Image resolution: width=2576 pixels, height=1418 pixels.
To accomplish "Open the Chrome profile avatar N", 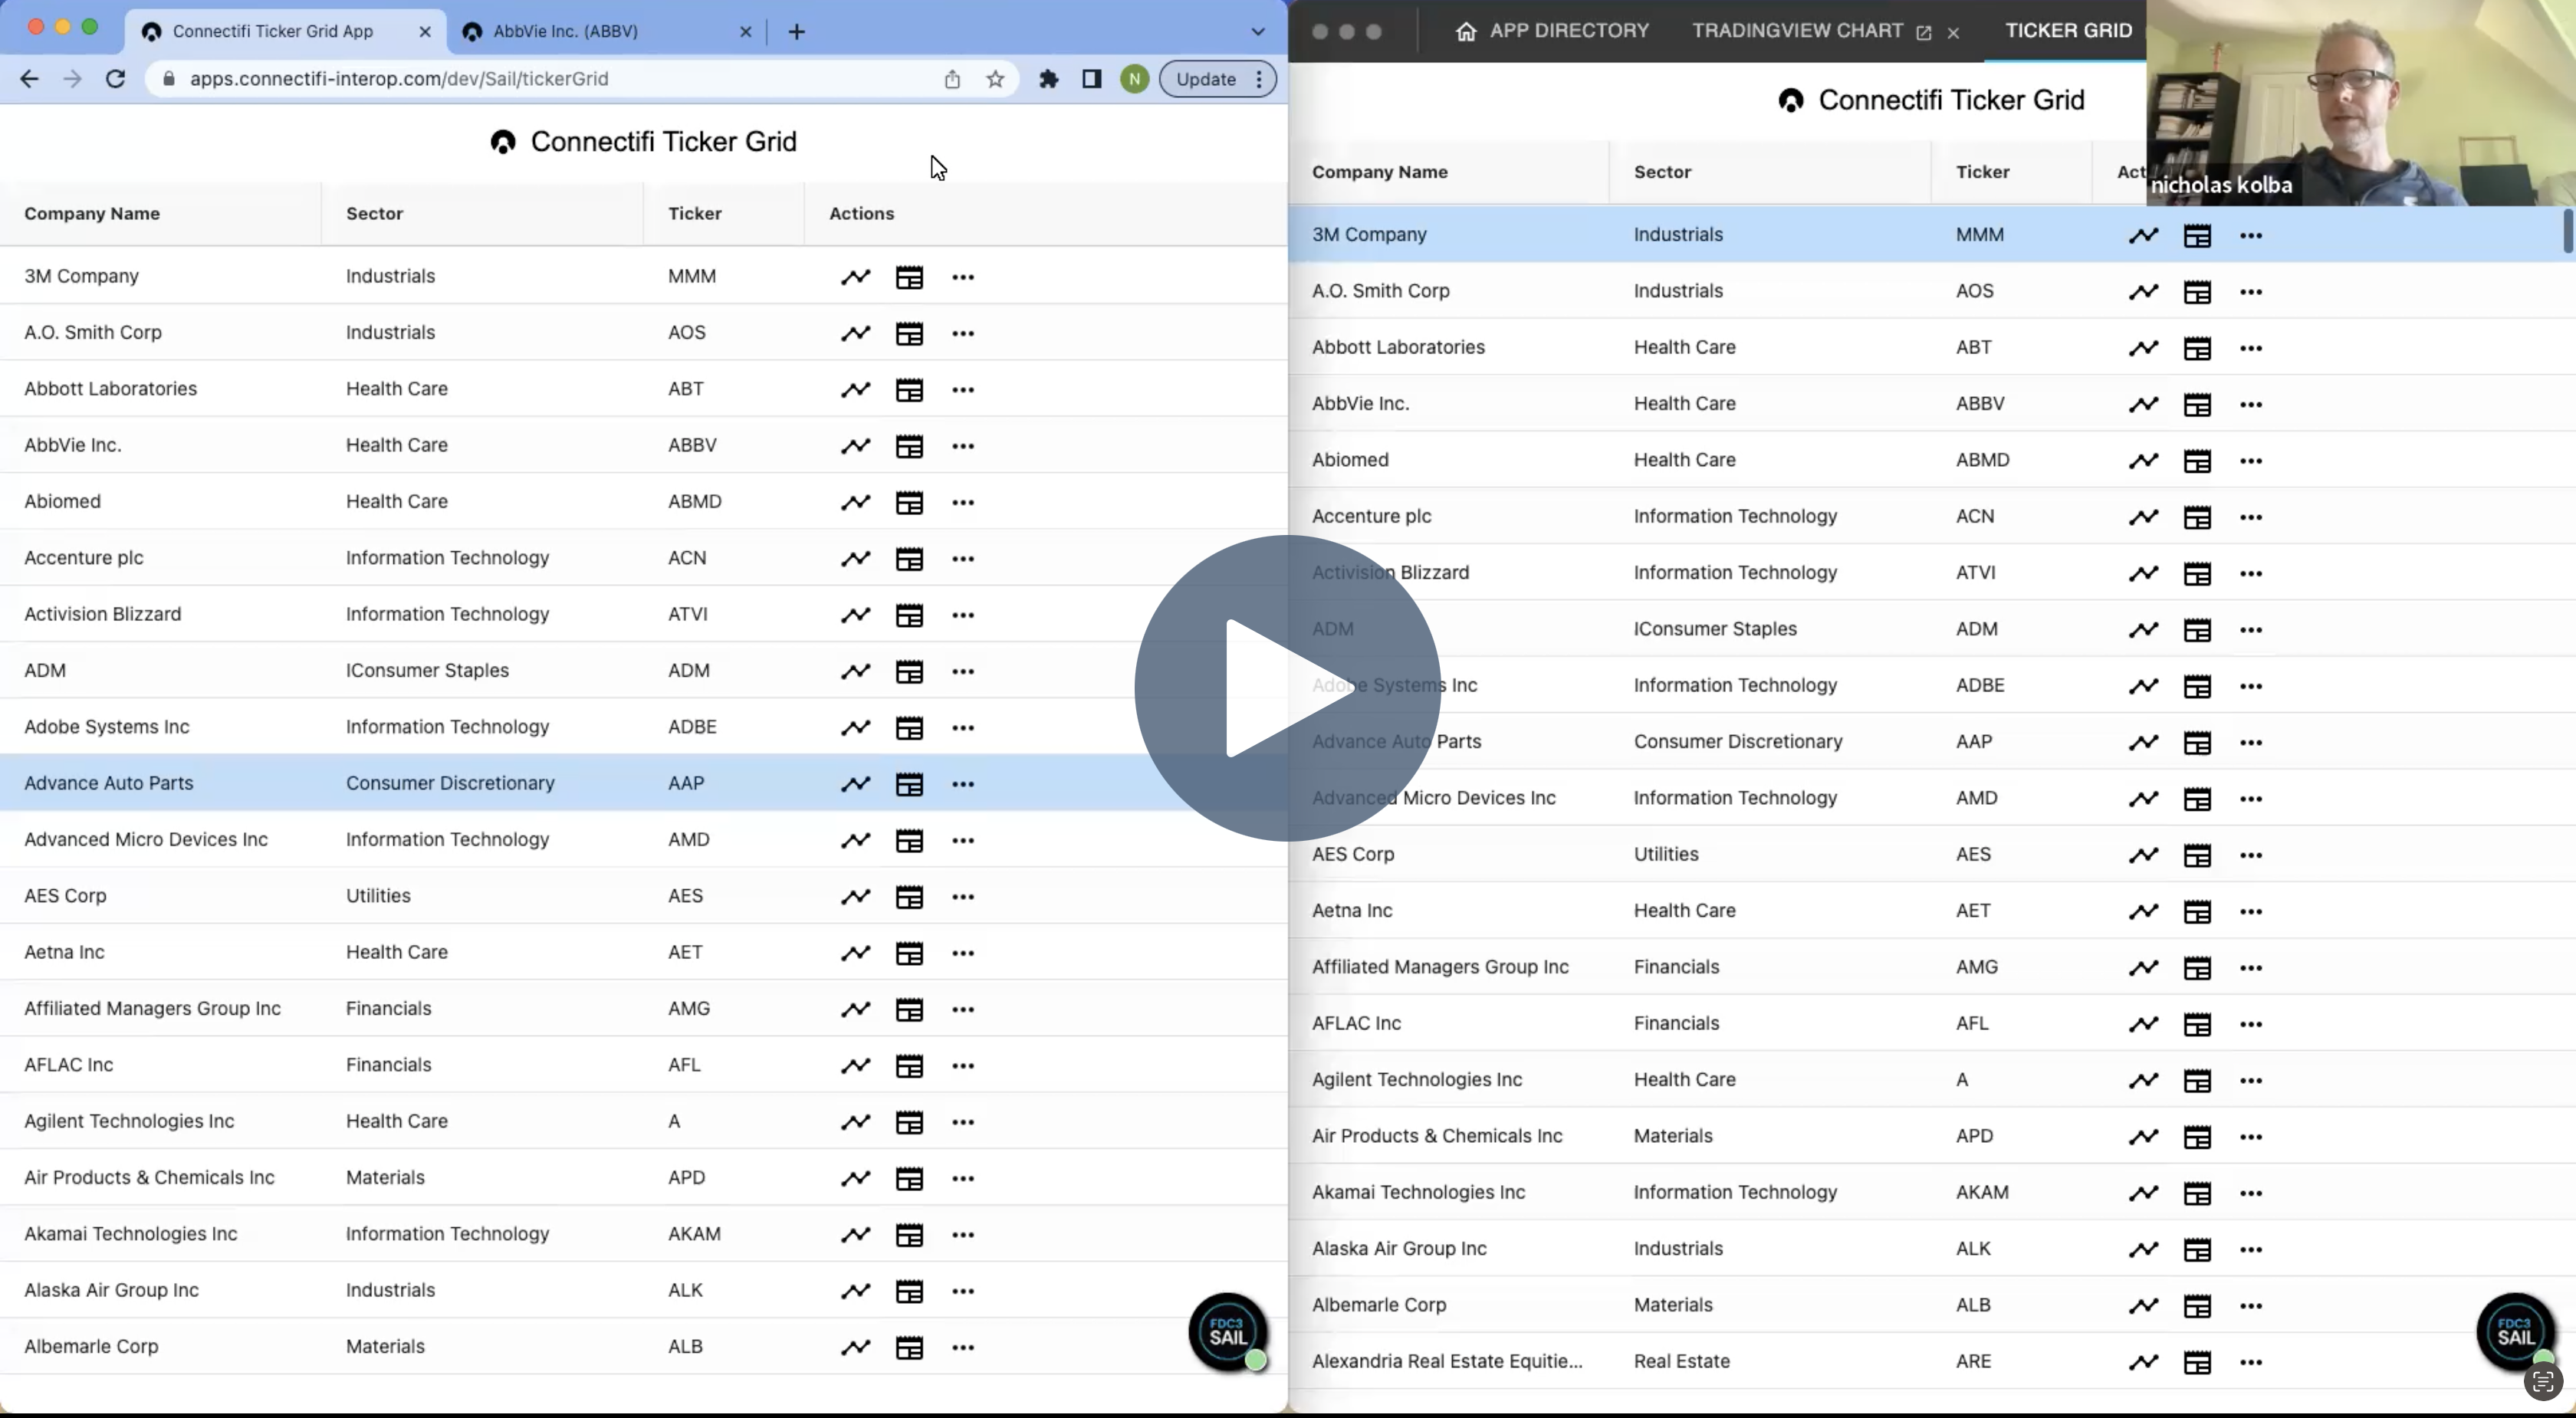I will (1134, 79).
